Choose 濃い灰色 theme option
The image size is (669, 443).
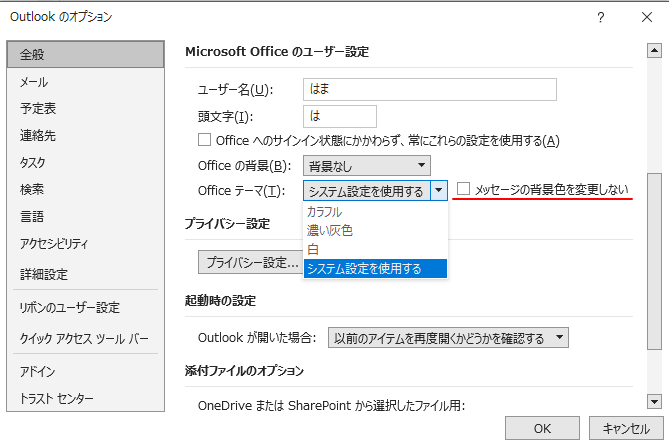coord(375,230)
